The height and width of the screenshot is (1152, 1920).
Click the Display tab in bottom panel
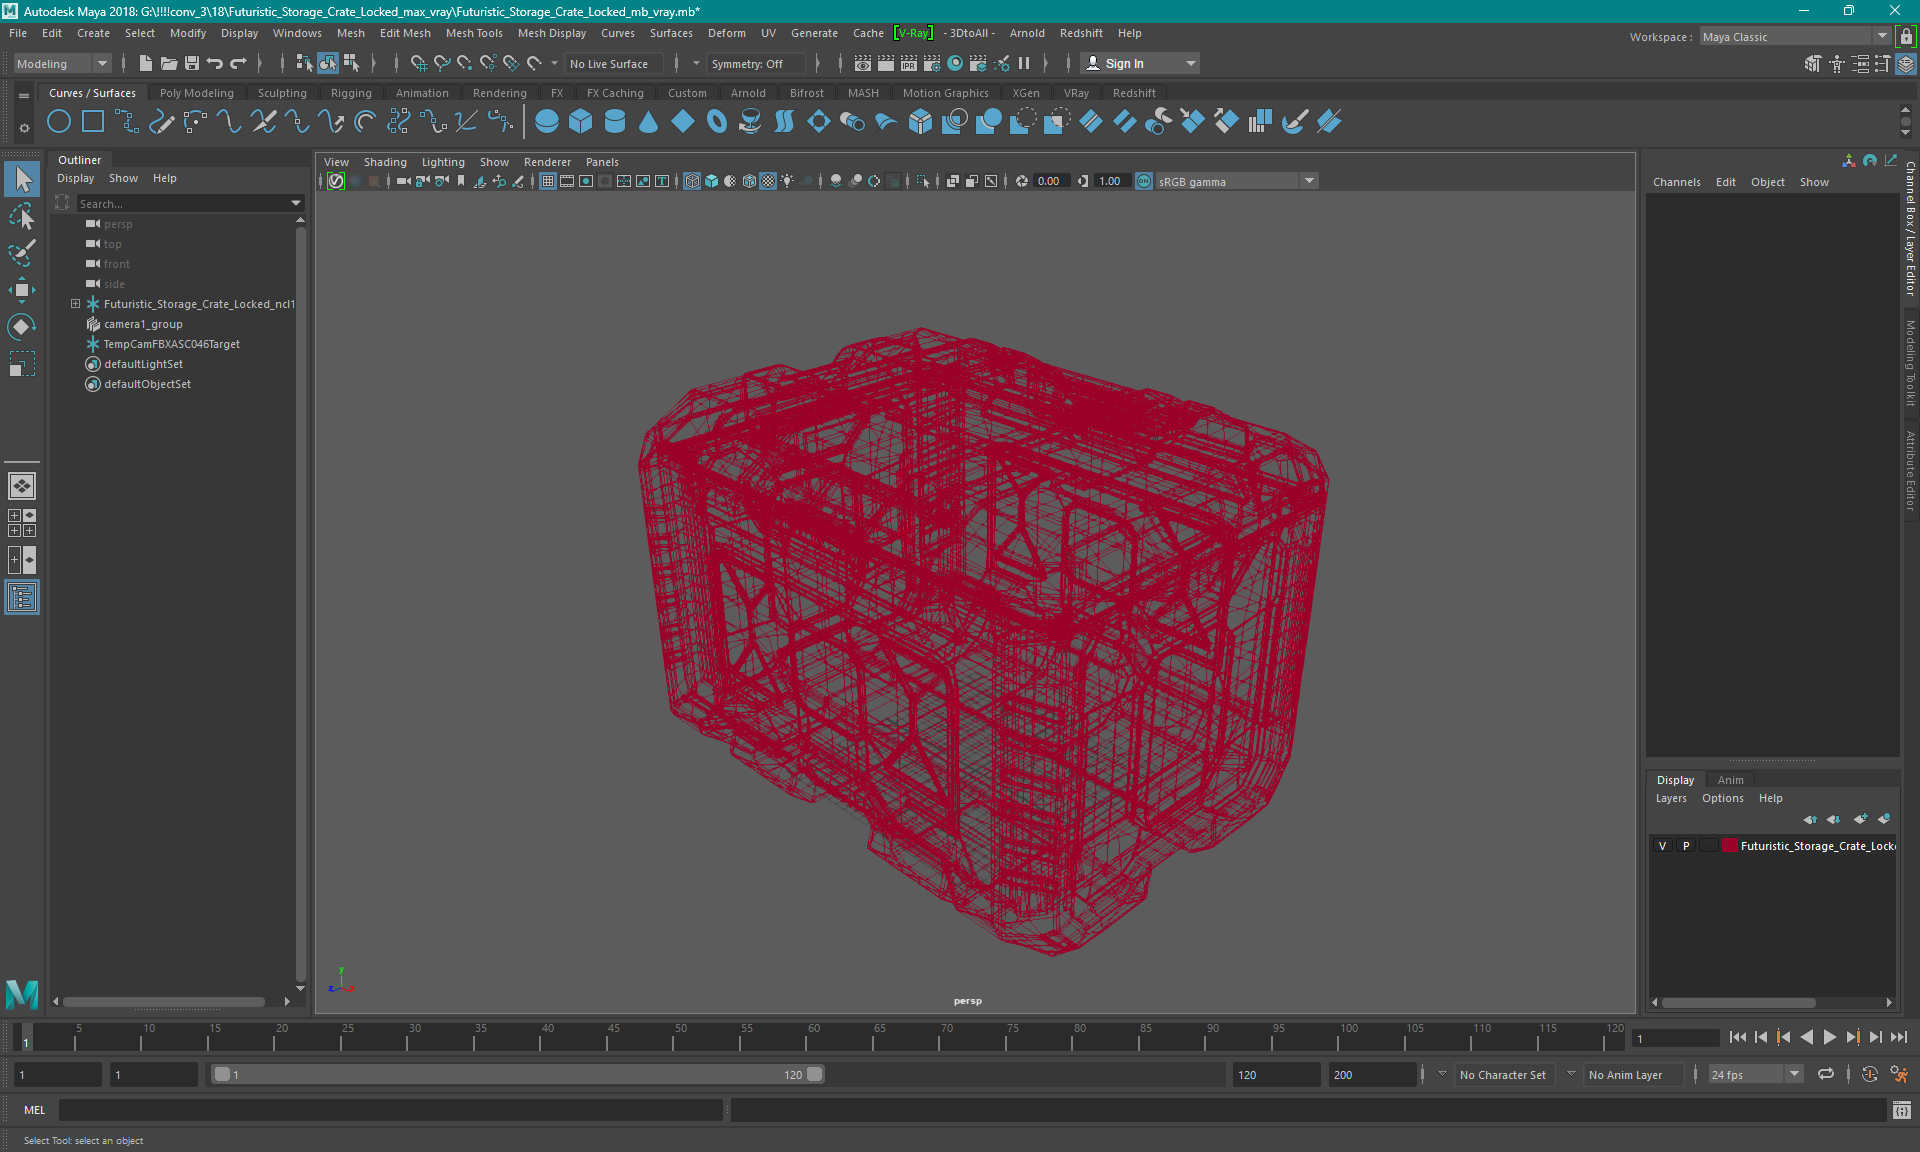(x=1676, y=778)
